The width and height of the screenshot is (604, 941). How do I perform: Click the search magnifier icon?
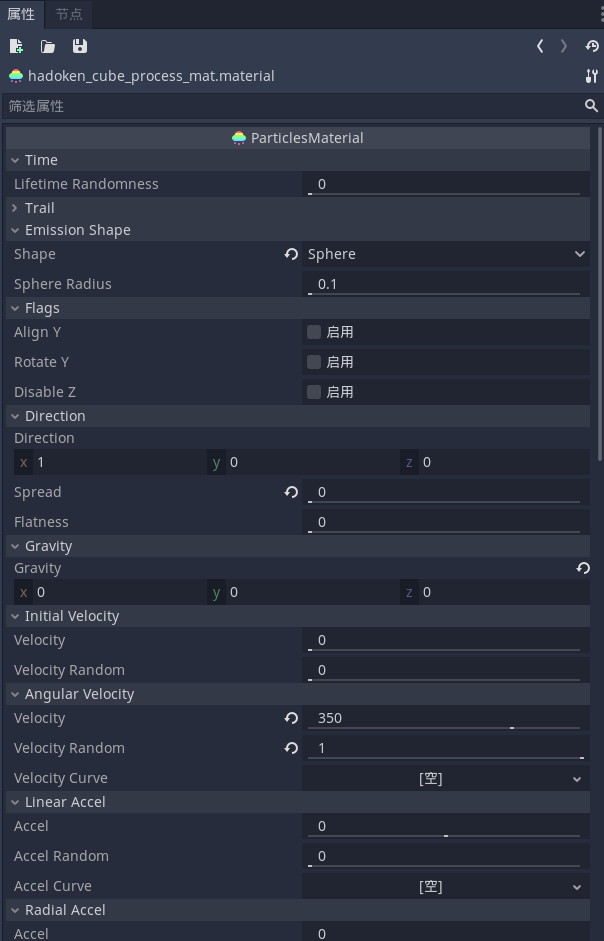(x=591, y=106)
